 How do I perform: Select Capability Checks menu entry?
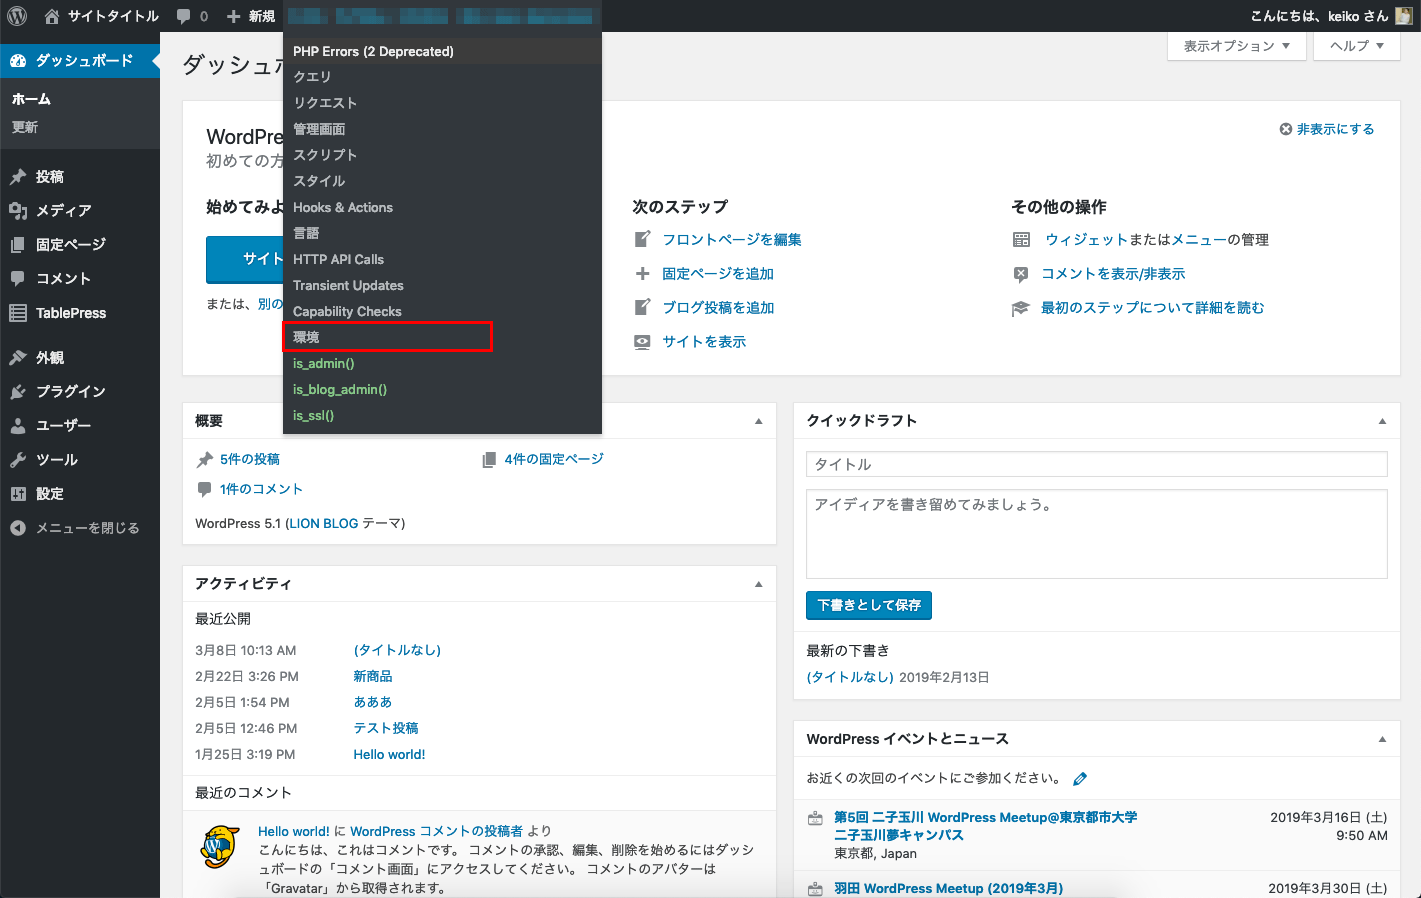tap(442, 311)
